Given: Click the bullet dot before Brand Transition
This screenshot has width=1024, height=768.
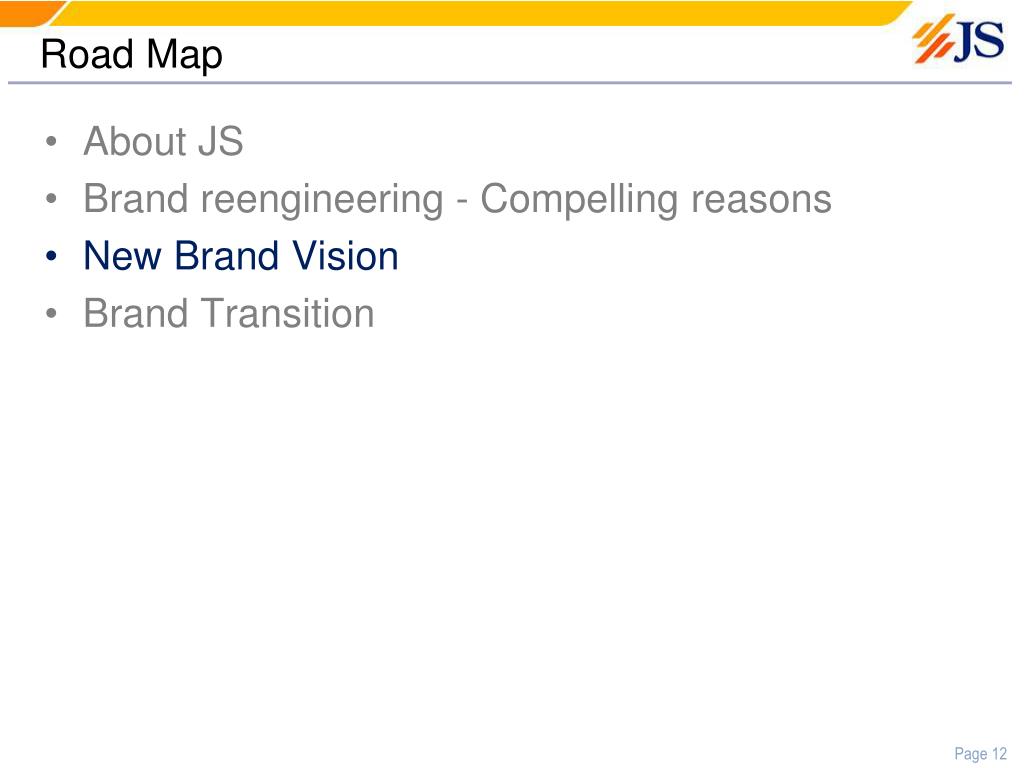Looking at the screenshot, I should (x=52, y=313).
